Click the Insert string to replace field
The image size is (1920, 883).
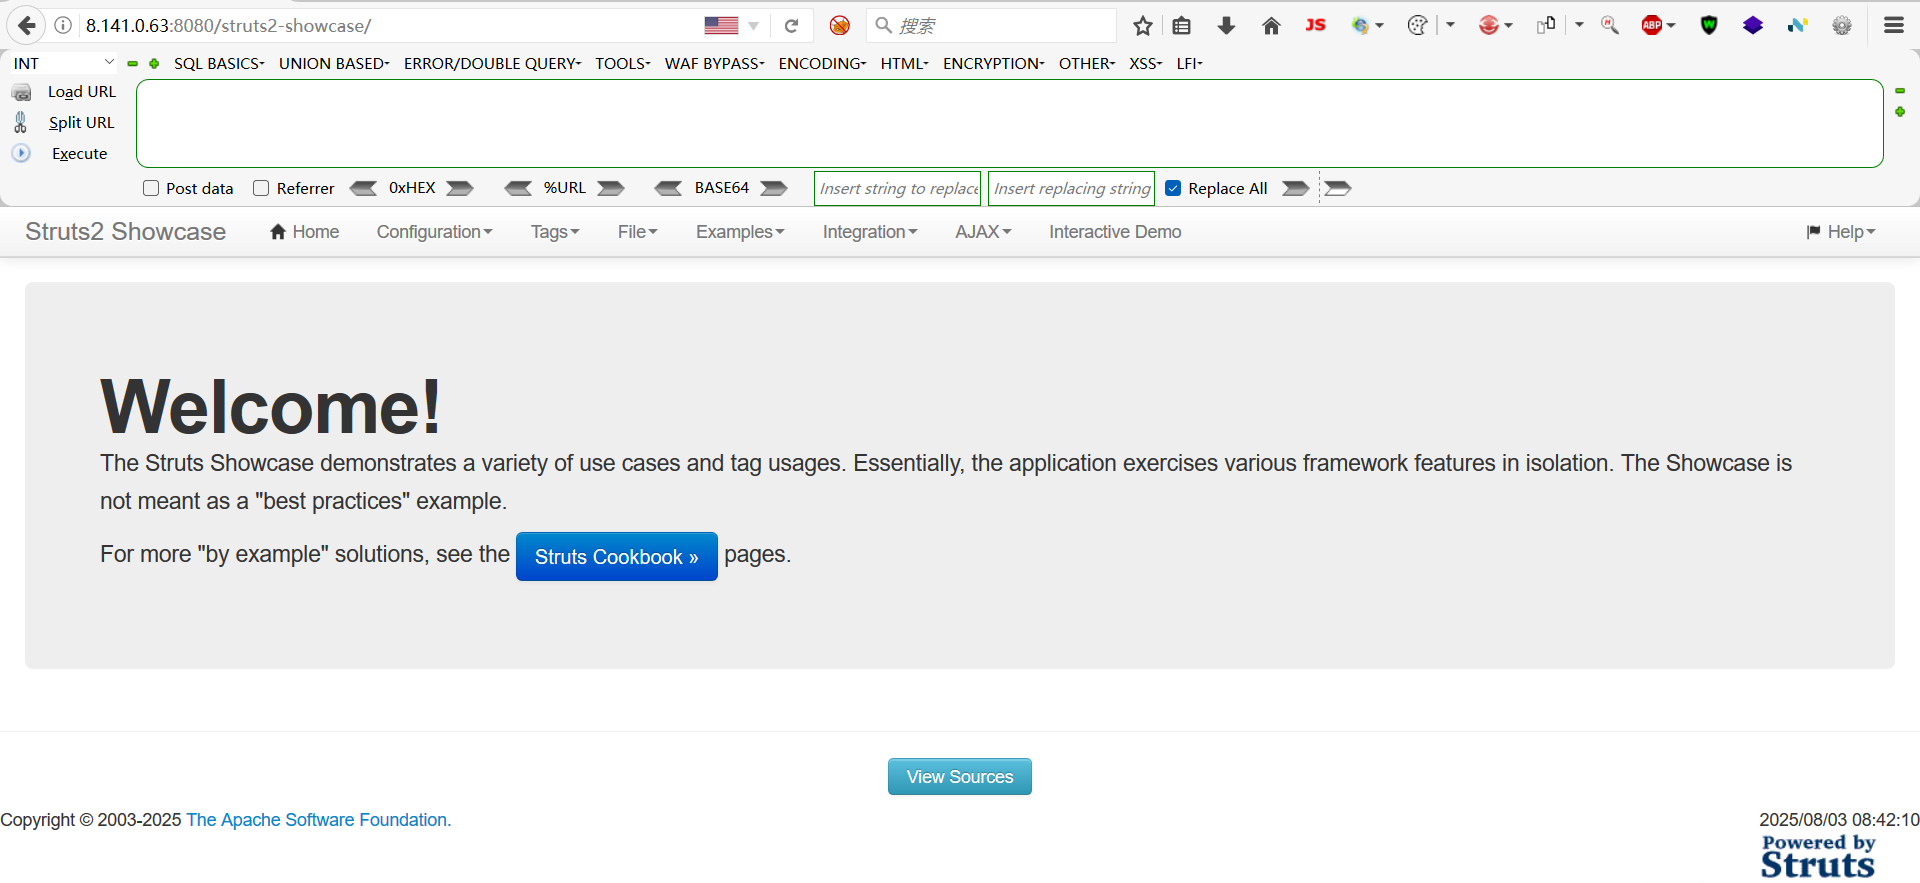[x=898, y=188]
